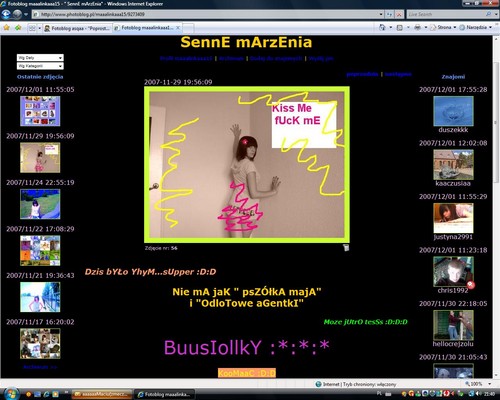Open friend thumbnail justyna2991
This screenshot has height=400, width=500.
tap(453, 218)
